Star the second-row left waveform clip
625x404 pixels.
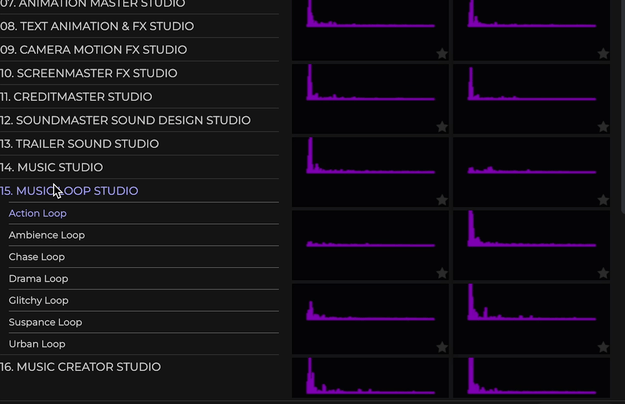(442, 127)
